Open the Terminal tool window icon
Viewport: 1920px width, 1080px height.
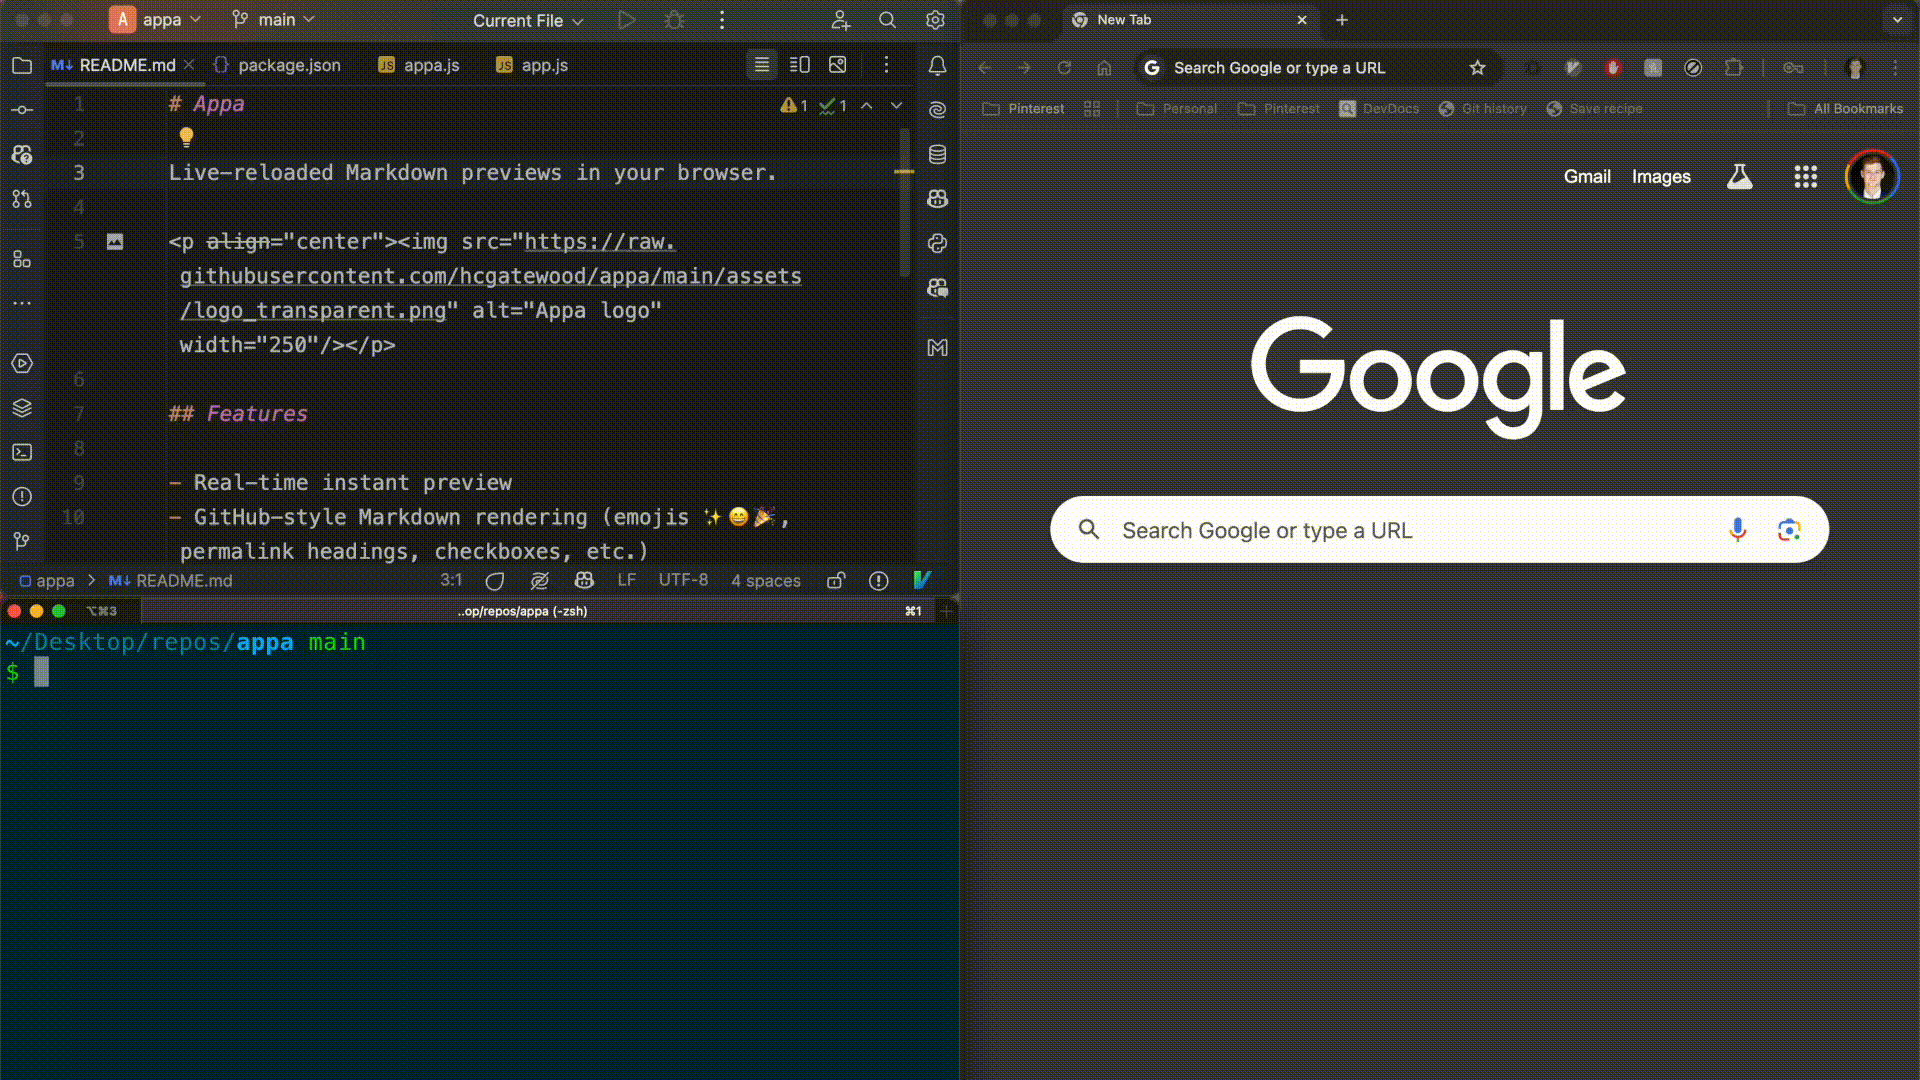coord(22,453)
